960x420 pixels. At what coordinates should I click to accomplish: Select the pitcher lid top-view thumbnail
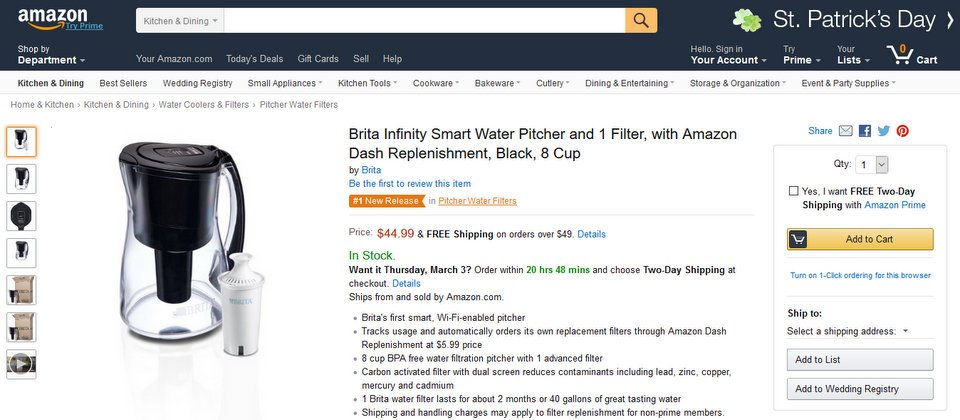click(x=21, y=216)
